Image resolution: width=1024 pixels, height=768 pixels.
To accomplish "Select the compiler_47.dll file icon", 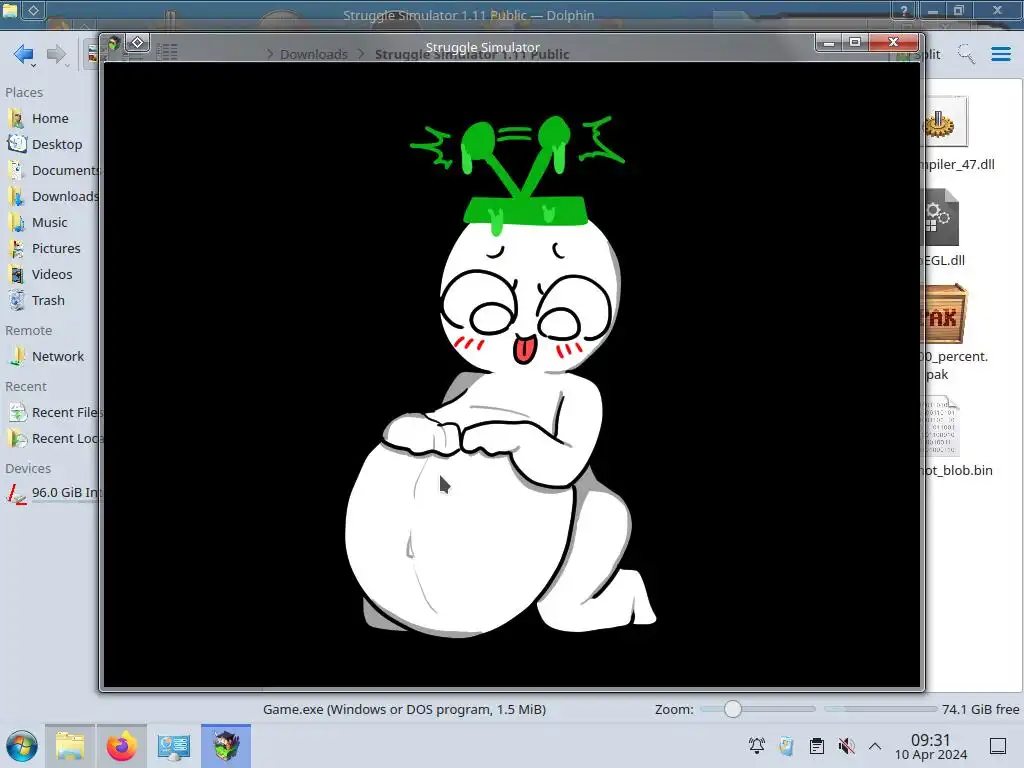I will (944, 122).
